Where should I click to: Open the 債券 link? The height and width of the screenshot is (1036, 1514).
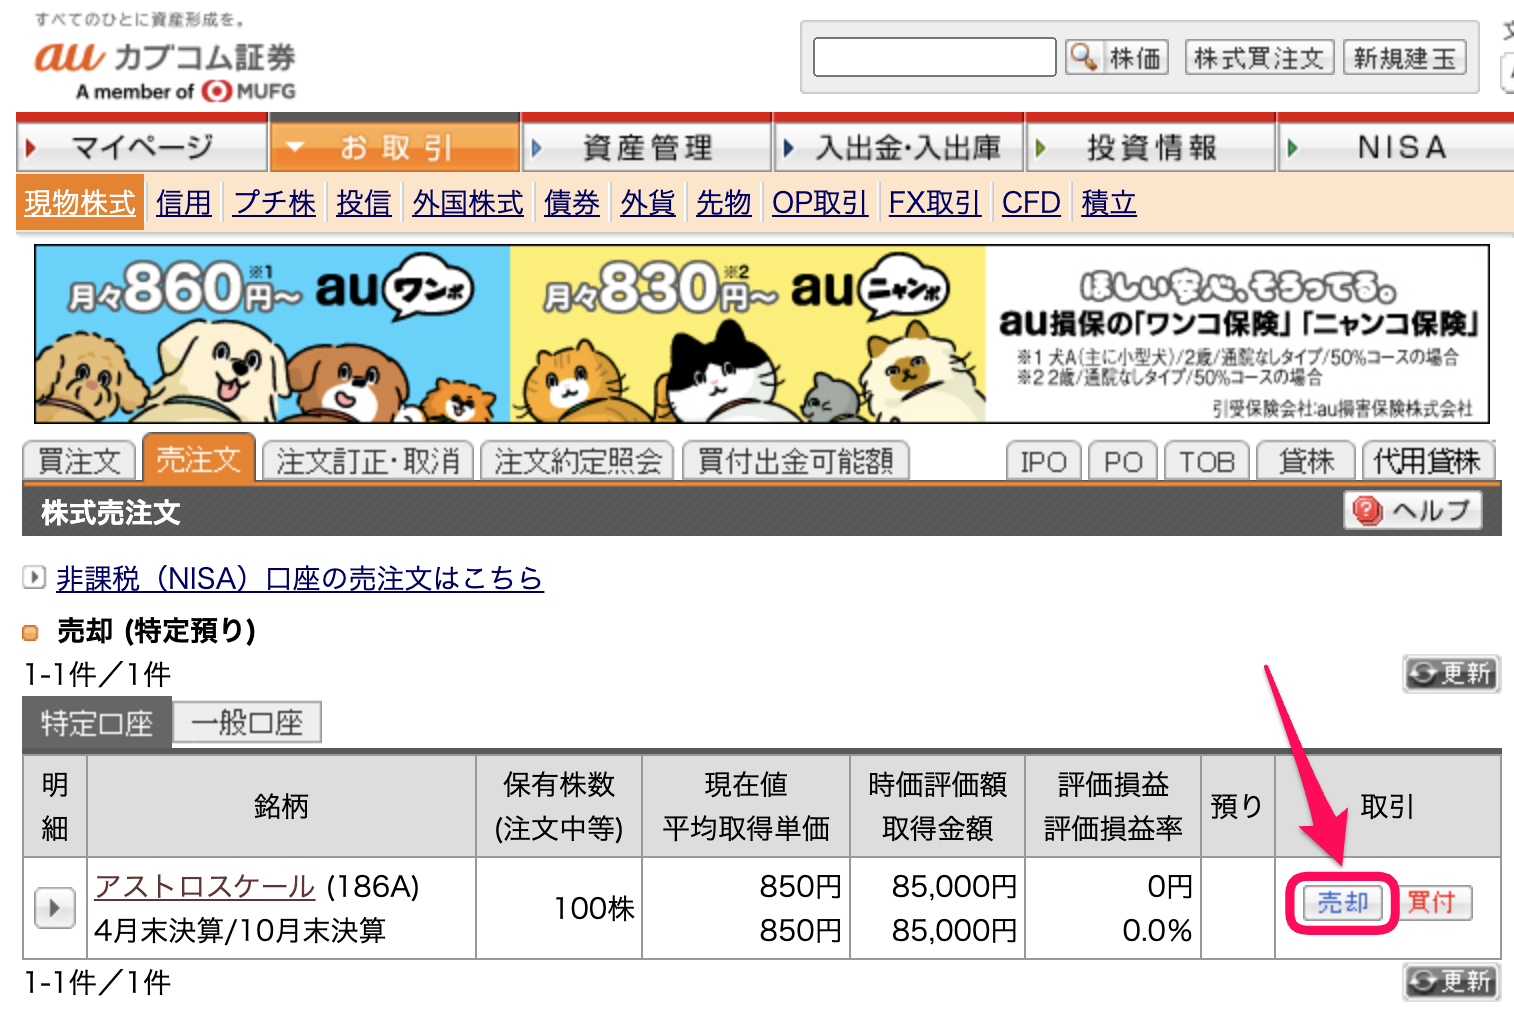tap(572, 203)
